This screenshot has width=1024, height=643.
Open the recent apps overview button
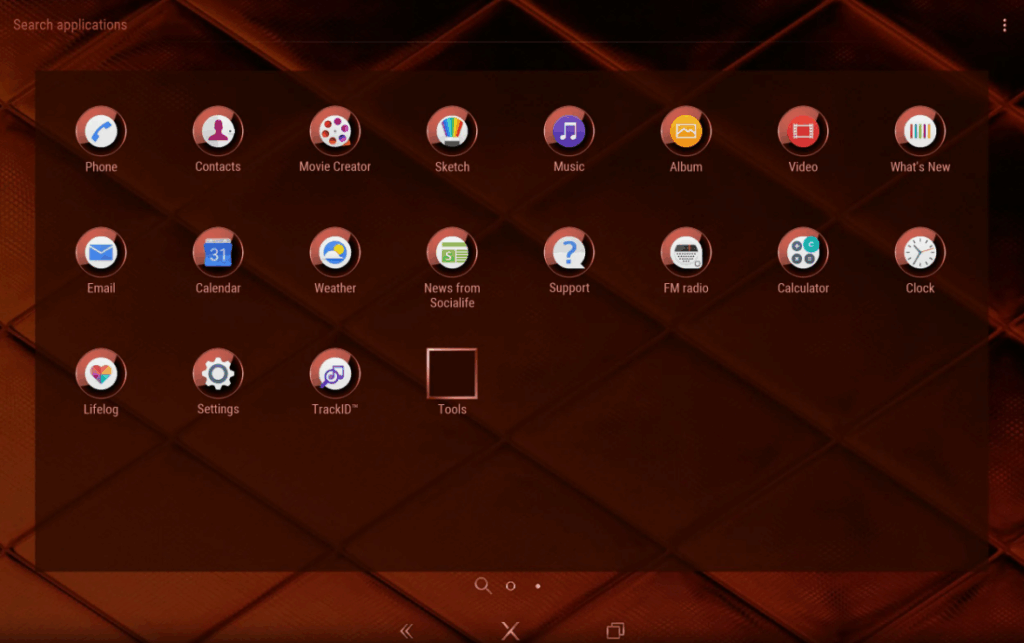click(615, 630)
